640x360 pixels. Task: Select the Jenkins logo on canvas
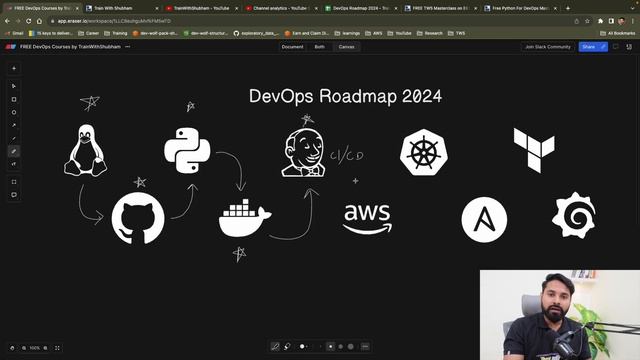click(304, 153)
